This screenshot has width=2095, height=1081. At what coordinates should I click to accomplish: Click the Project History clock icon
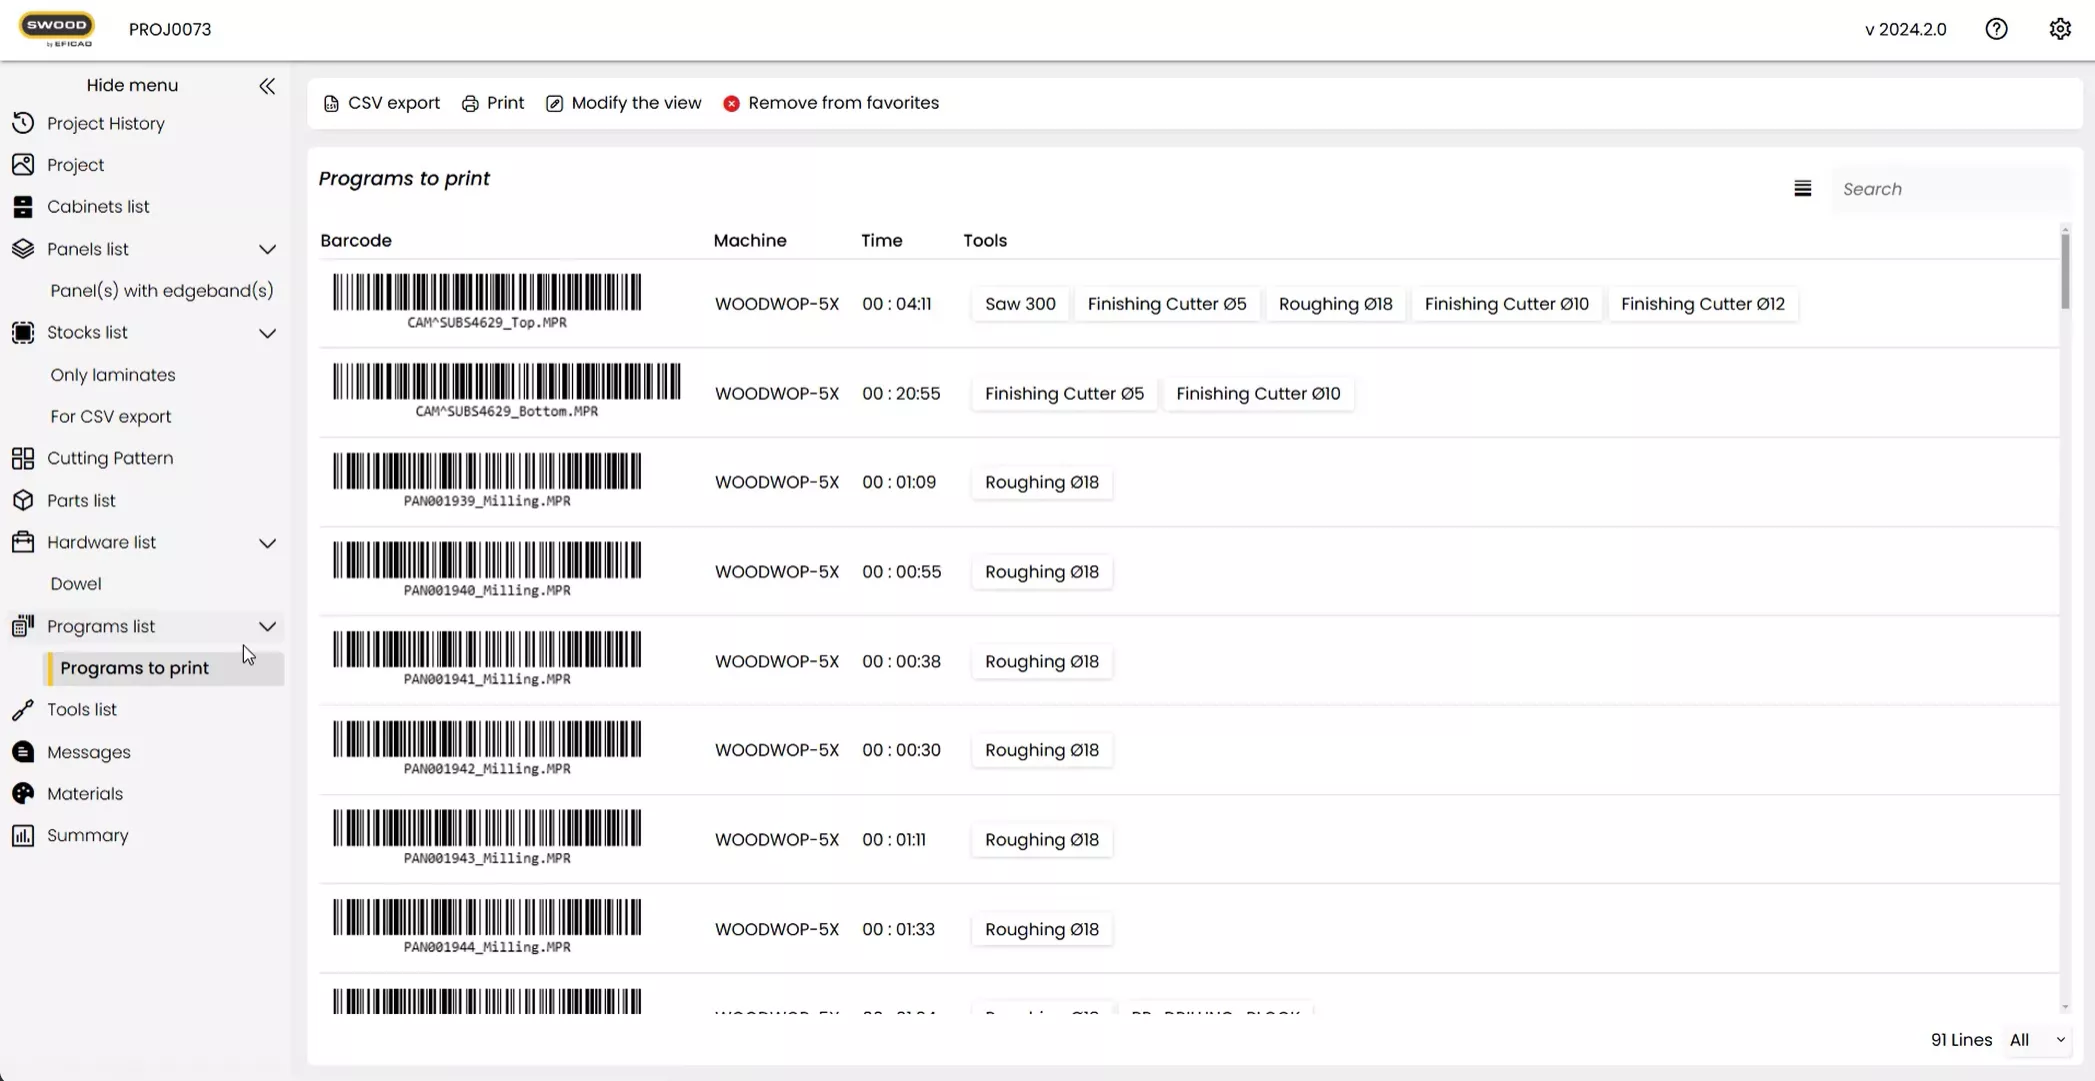click(x=23, y=123)
